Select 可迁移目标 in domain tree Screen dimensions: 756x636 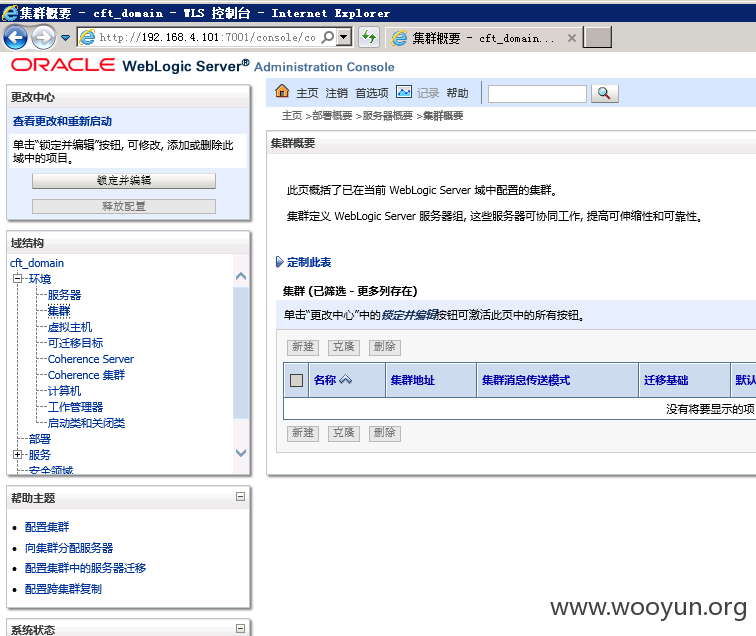(75, 343)
